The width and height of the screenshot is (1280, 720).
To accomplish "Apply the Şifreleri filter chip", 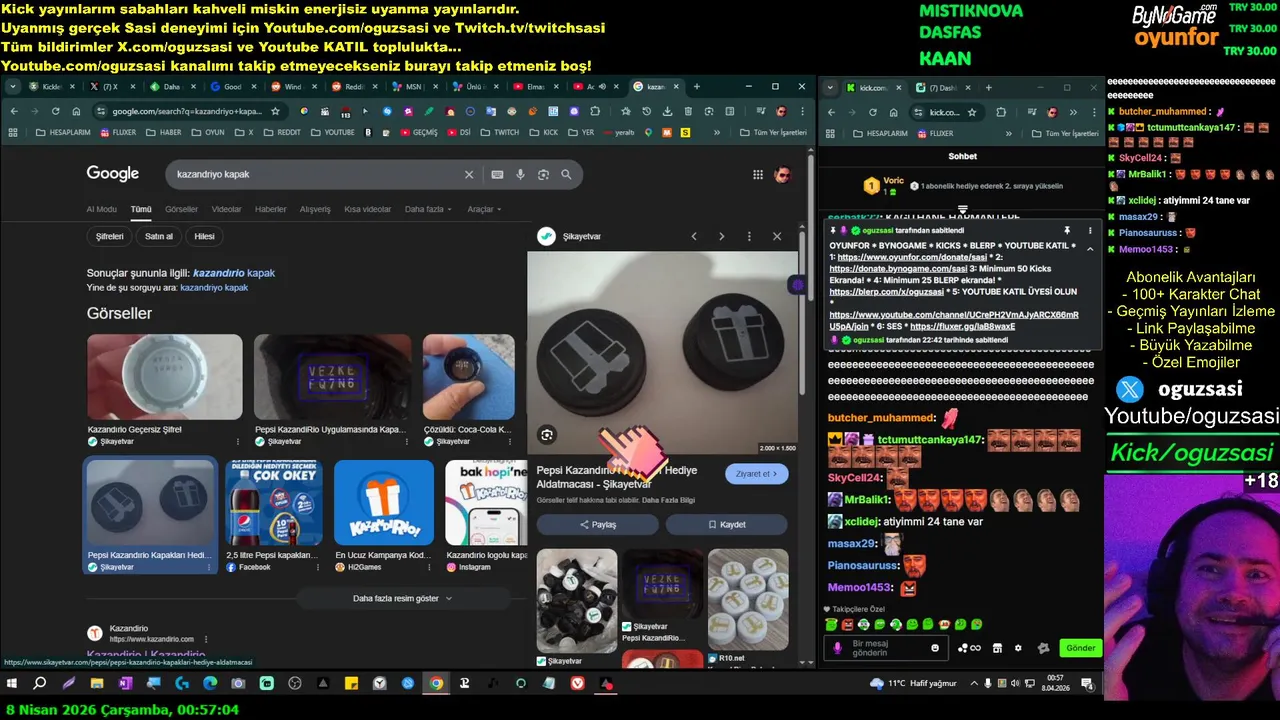I will [x=109, y=237].
